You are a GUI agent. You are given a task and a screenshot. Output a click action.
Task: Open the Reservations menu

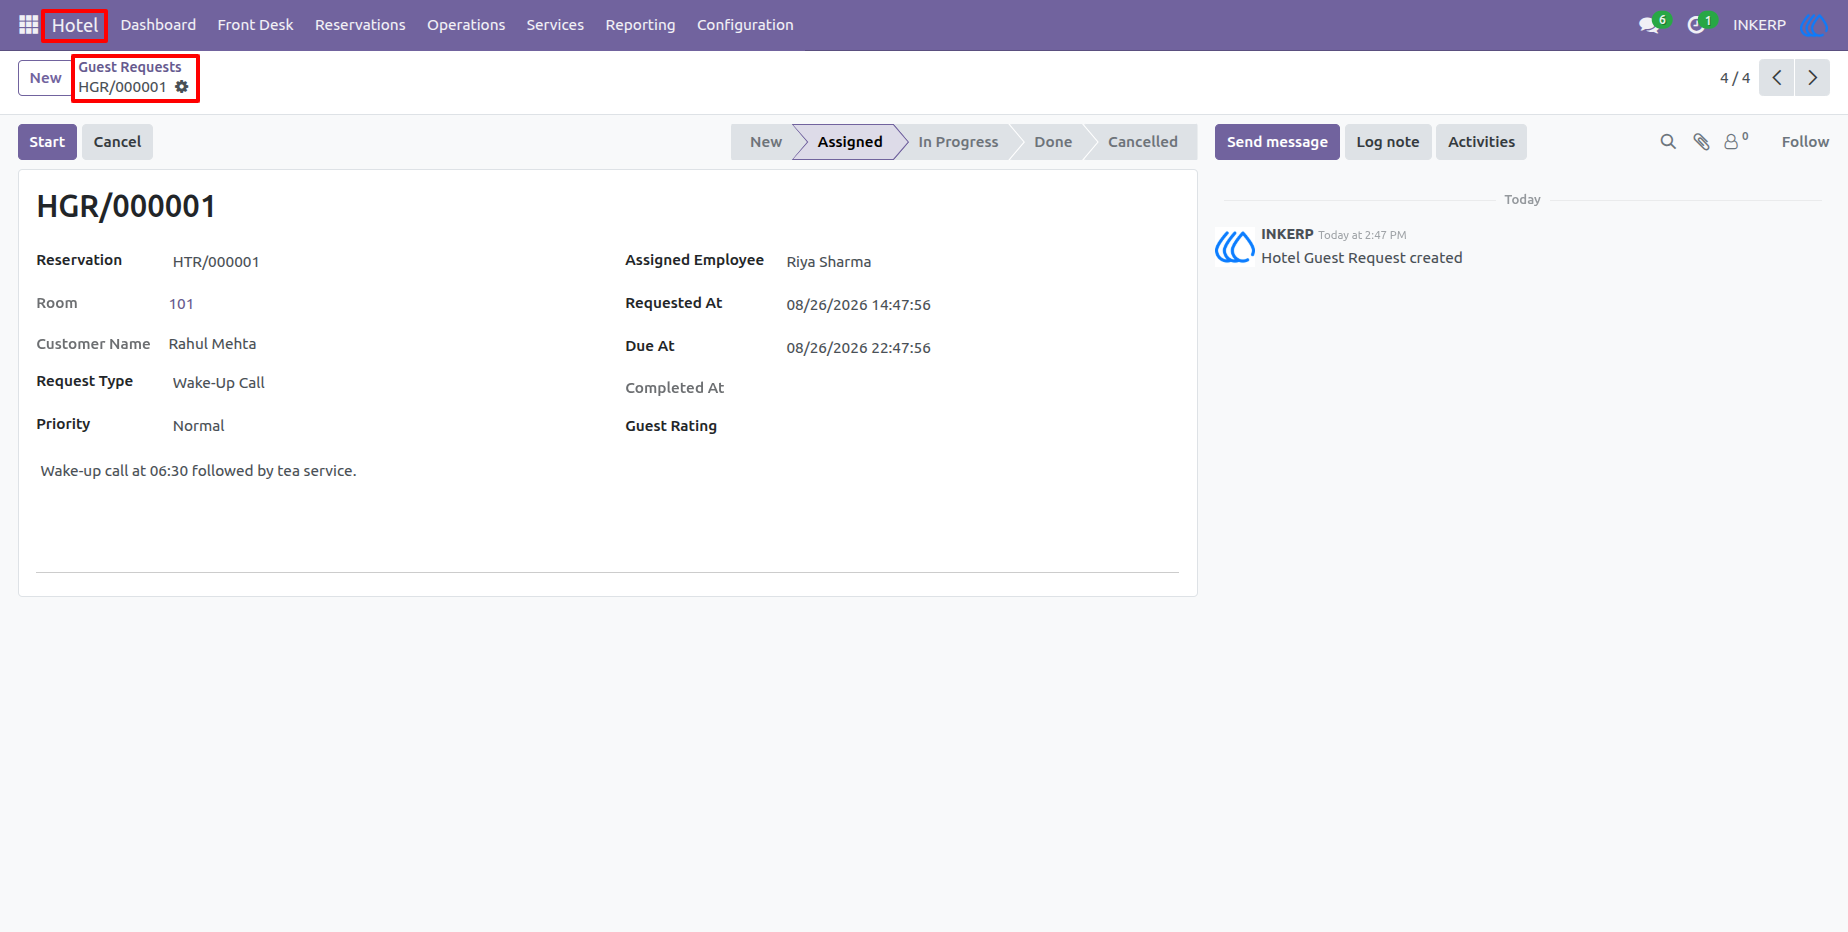[360, 25]
